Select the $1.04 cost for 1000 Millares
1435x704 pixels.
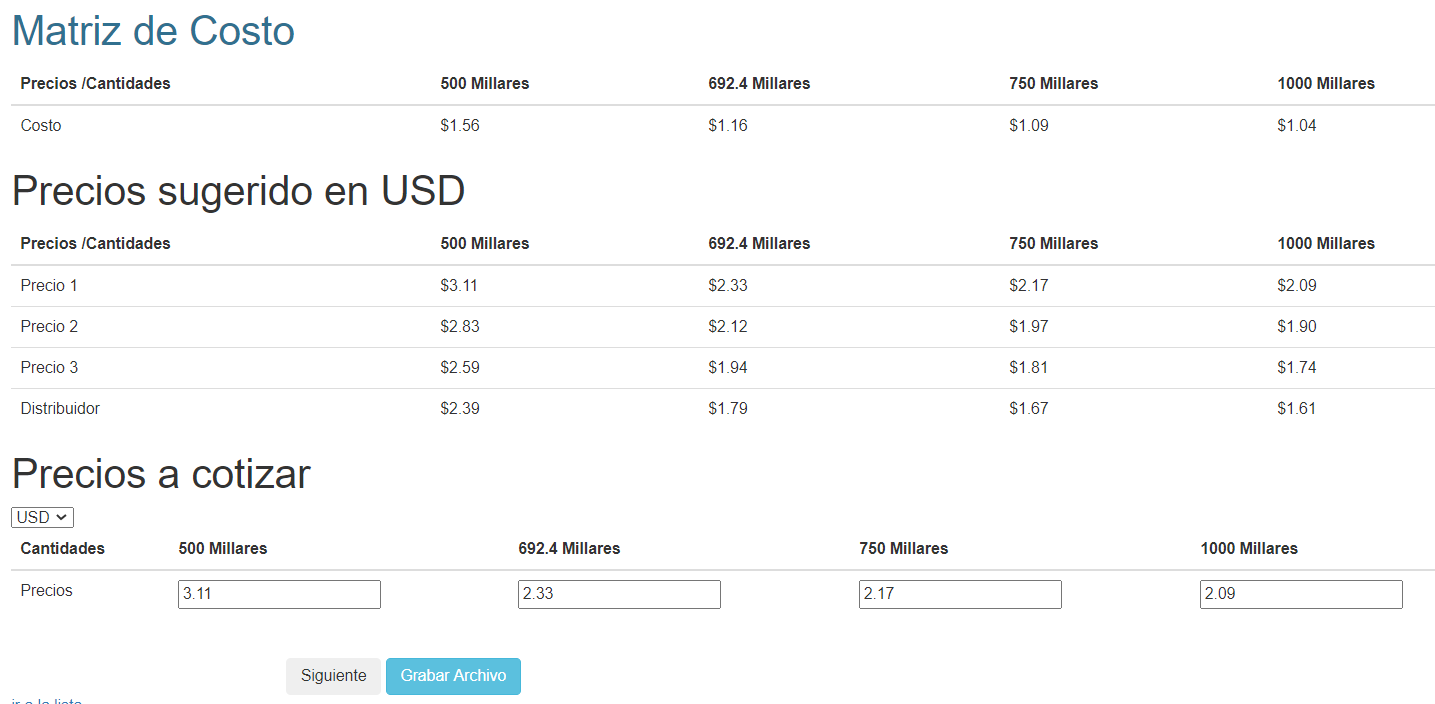coord(1296,126)
